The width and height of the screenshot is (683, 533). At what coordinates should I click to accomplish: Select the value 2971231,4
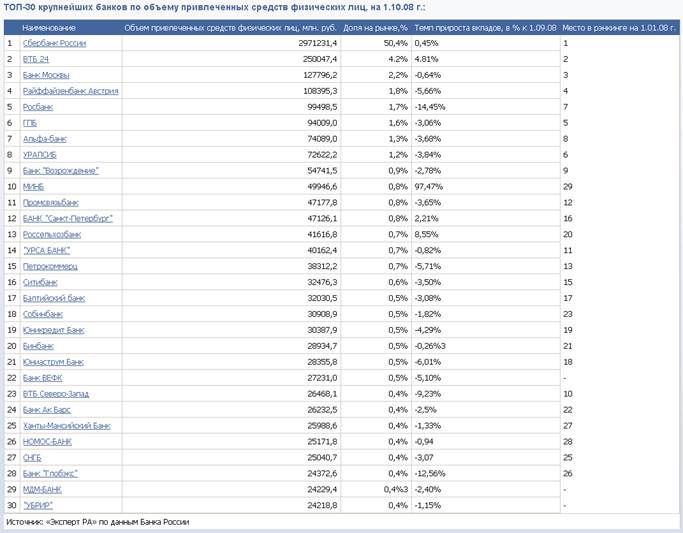(318, 43)
